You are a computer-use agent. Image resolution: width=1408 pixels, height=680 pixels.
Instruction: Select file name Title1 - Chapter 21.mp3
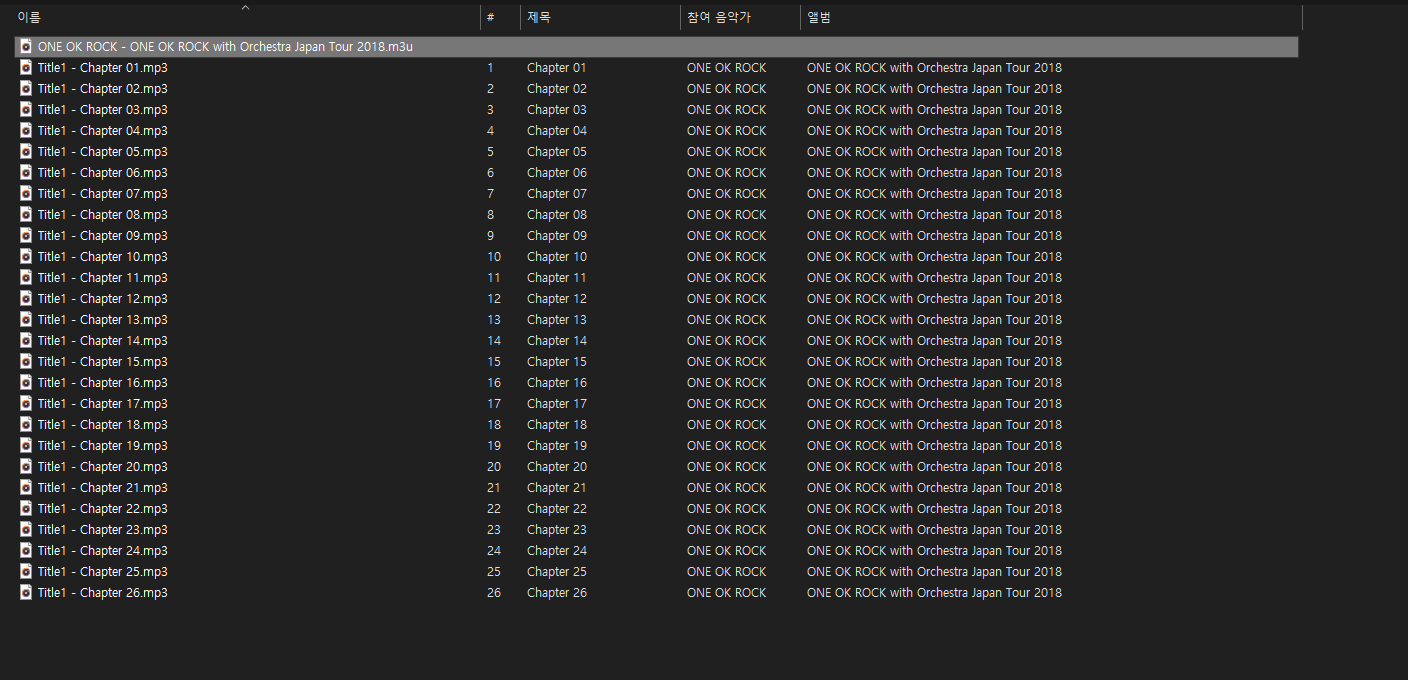point(103,488)
